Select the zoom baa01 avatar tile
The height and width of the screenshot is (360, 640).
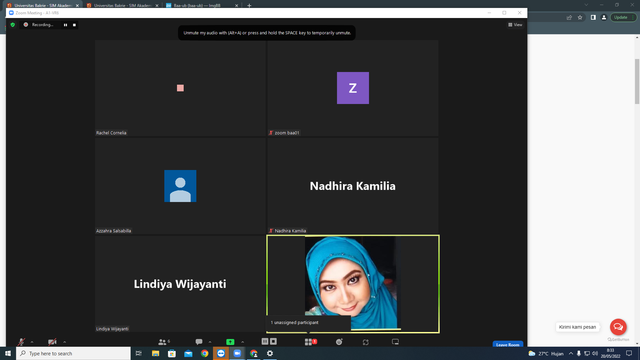coord(353,88)
